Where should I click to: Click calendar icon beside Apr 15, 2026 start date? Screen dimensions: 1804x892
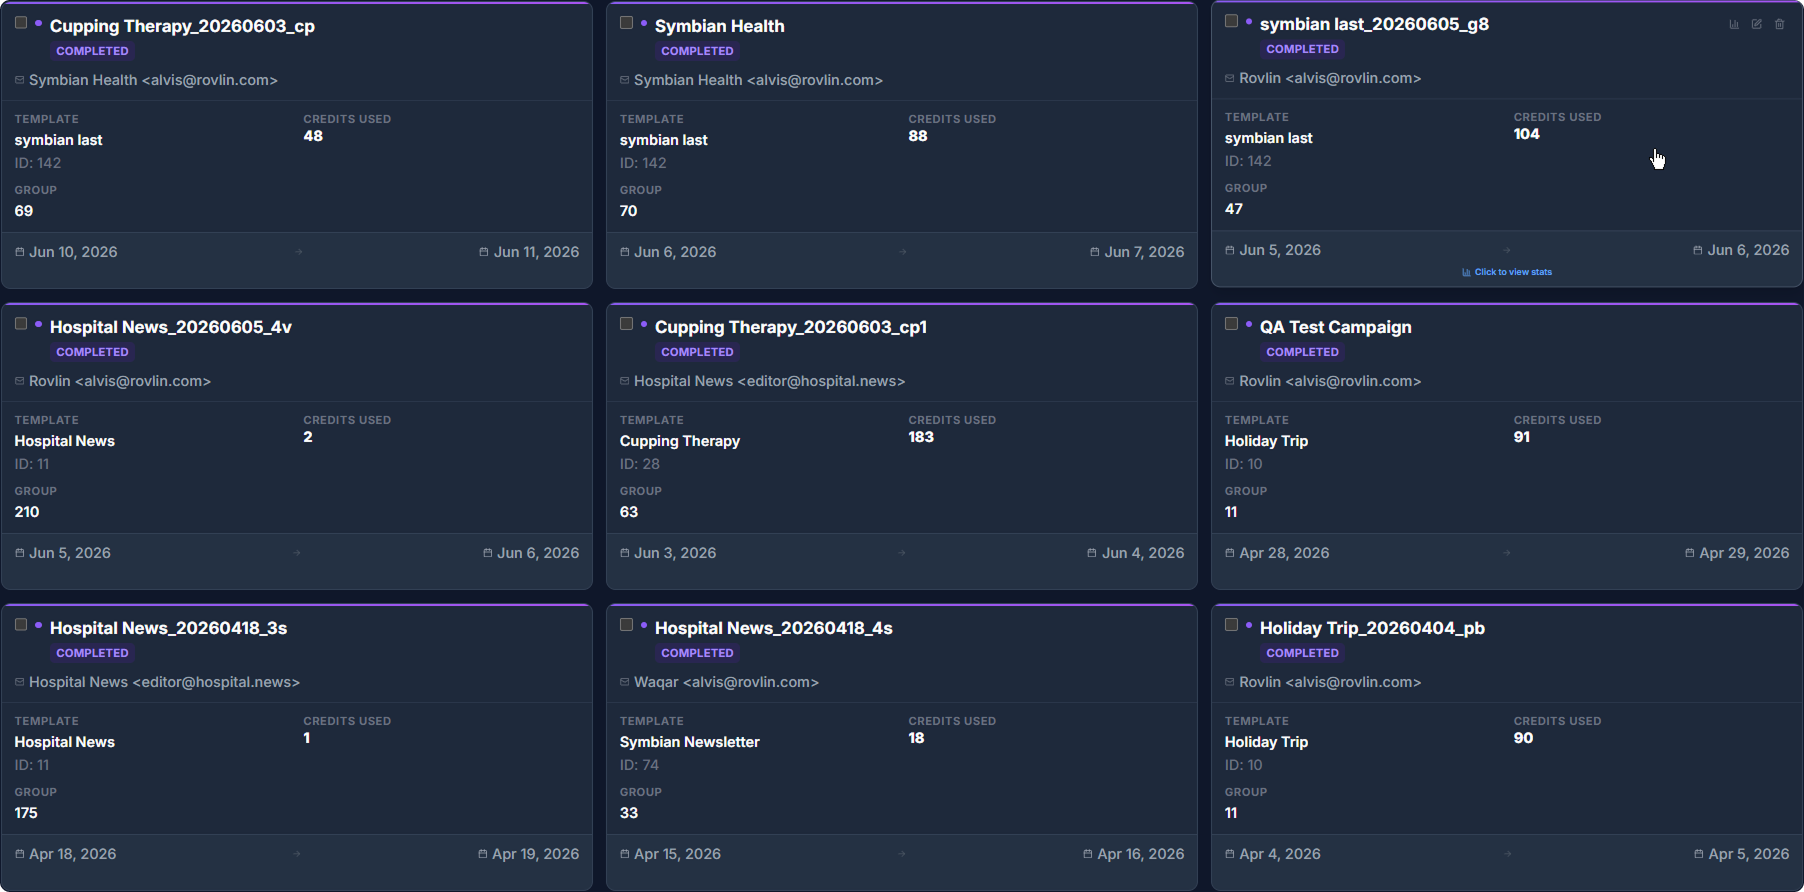click(x=625, y=854)
